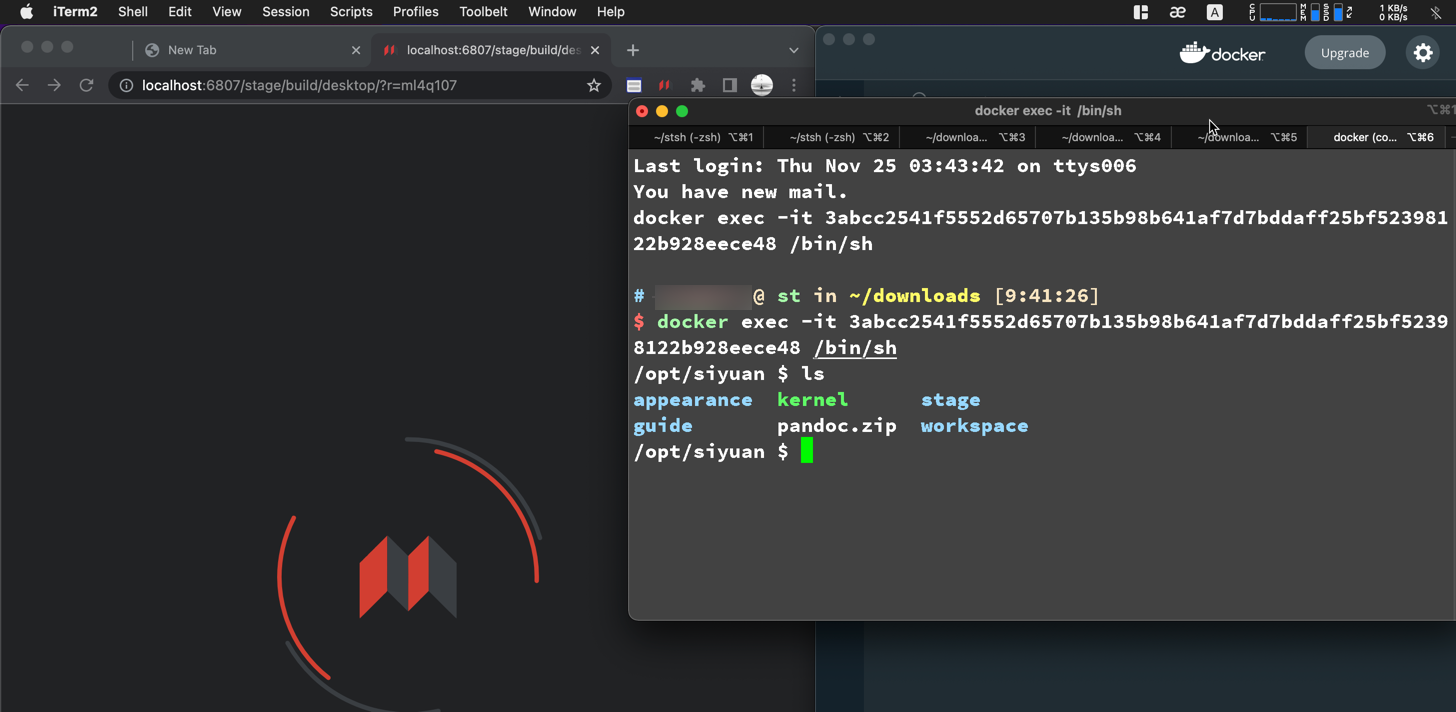Click the browser back arrow
This screenshot has height=712, width=1456.
22,85
